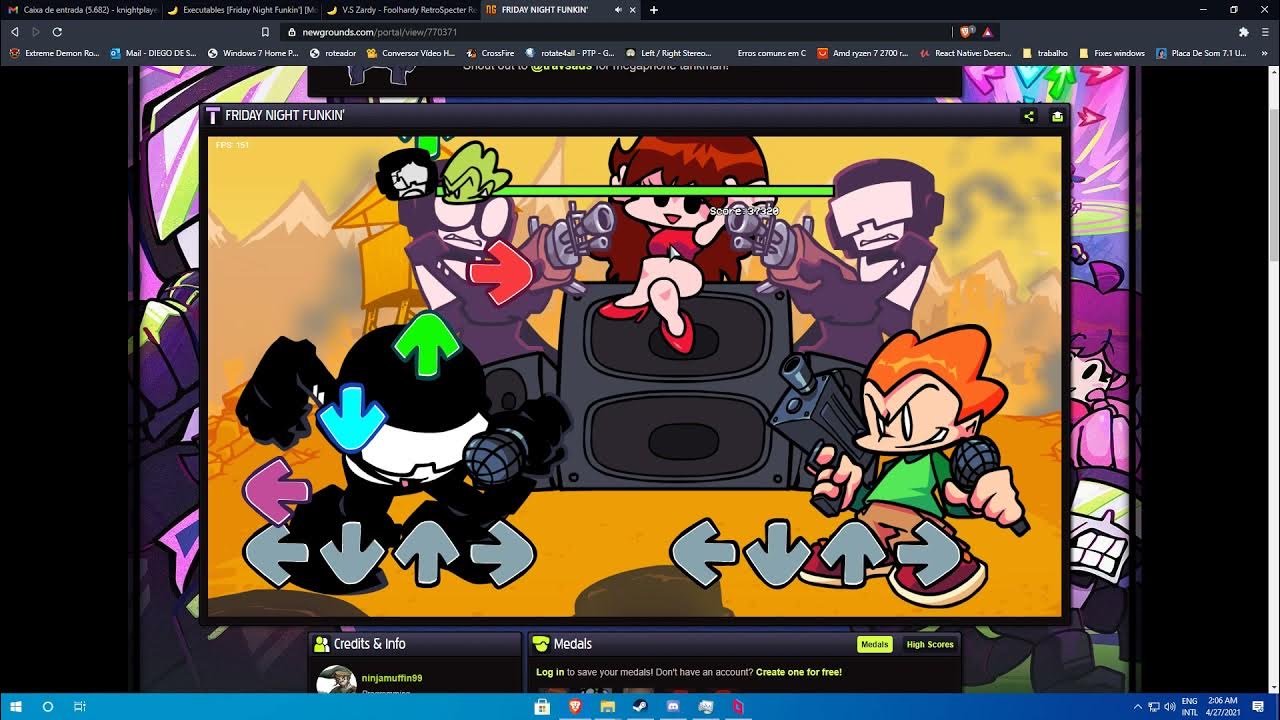Click Score text in game

[x=744, y=211]
